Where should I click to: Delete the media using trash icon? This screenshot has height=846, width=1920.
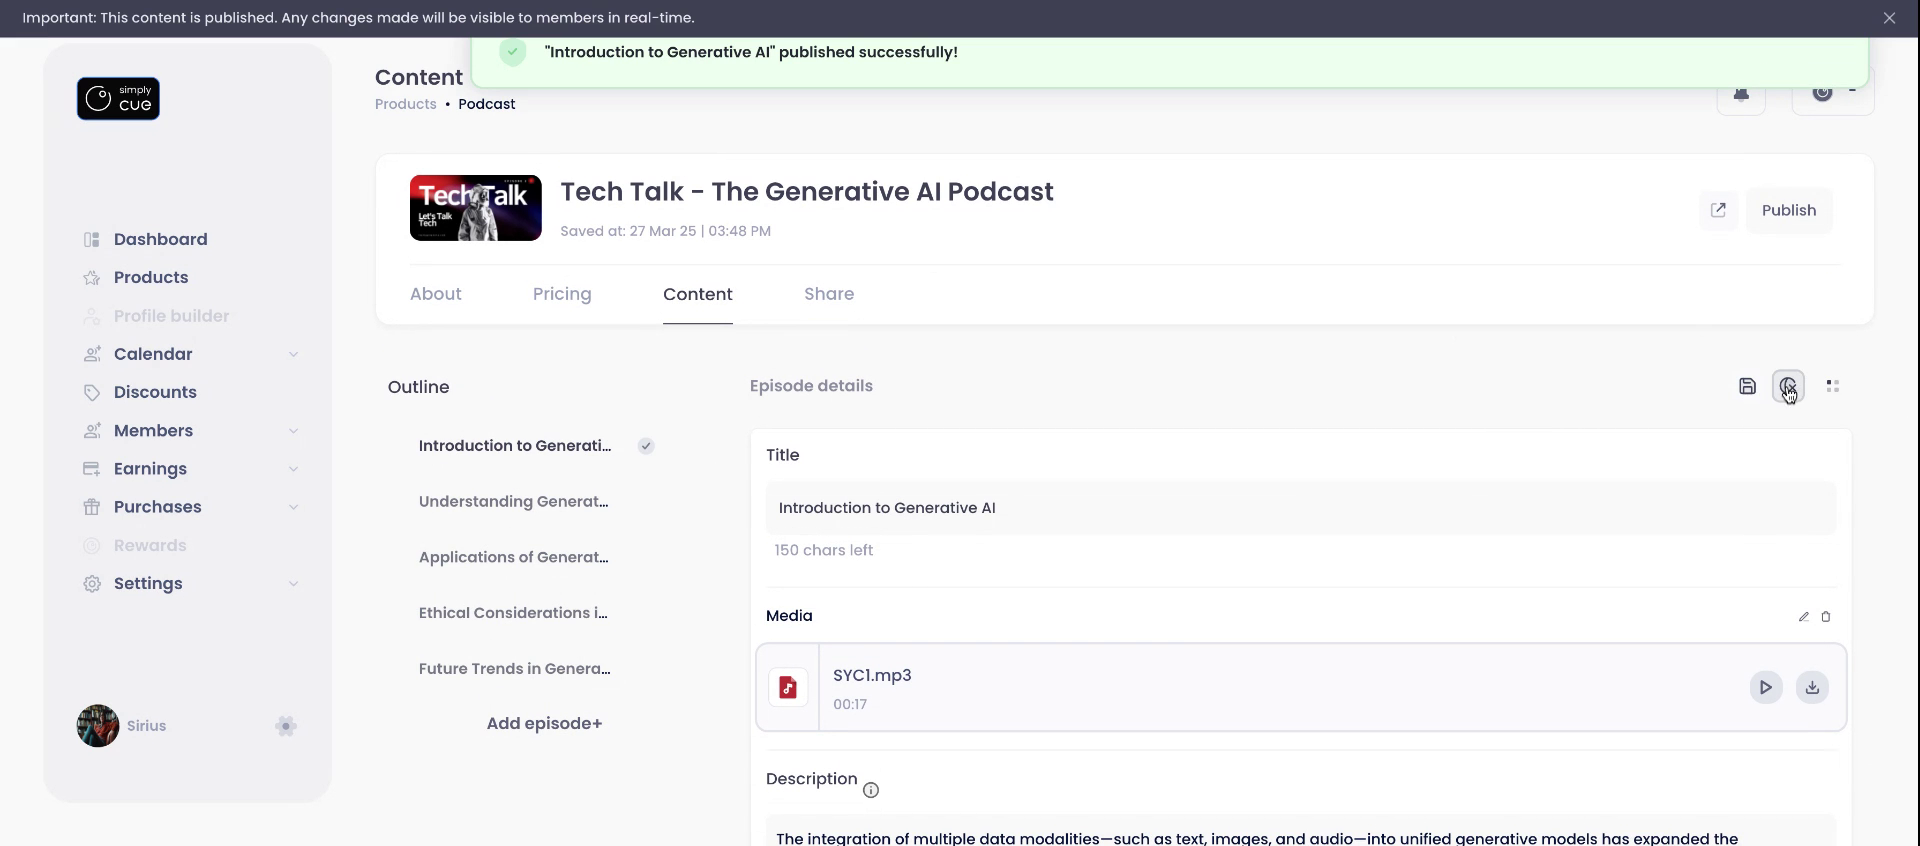coord(1826,617)
